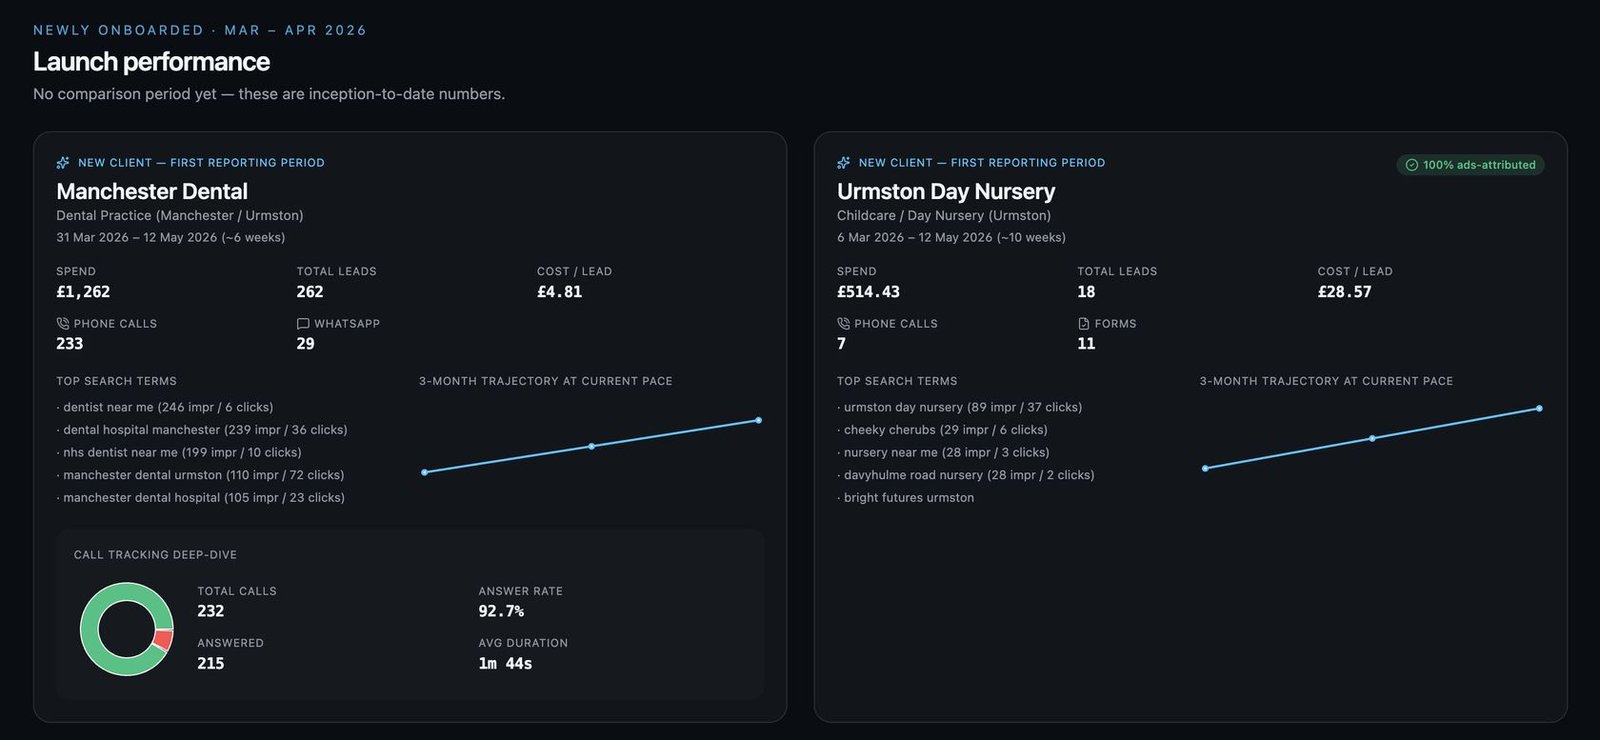The image size is (1600, 740).
Task: Click the 'cheeky cherubs' search term
Action: 943,430
